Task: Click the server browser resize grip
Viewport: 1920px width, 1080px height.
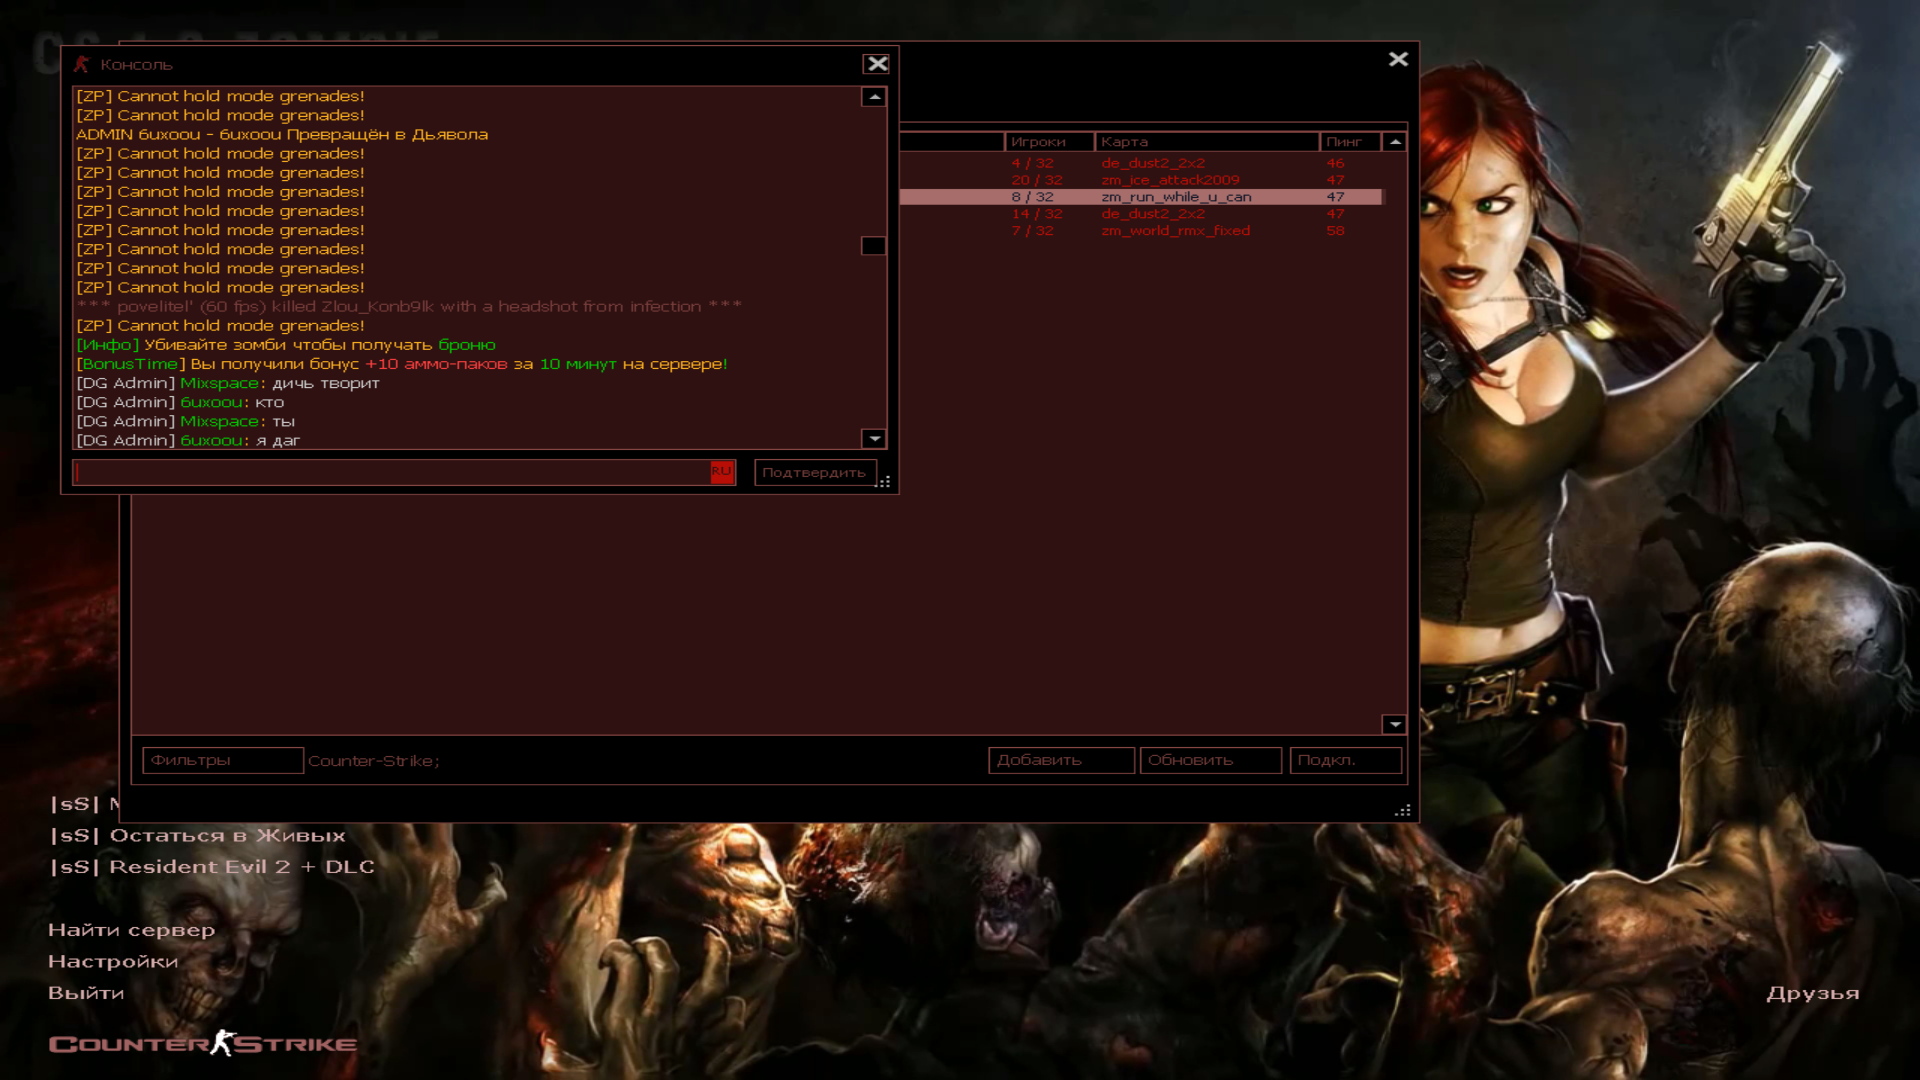Action: 1403,811
